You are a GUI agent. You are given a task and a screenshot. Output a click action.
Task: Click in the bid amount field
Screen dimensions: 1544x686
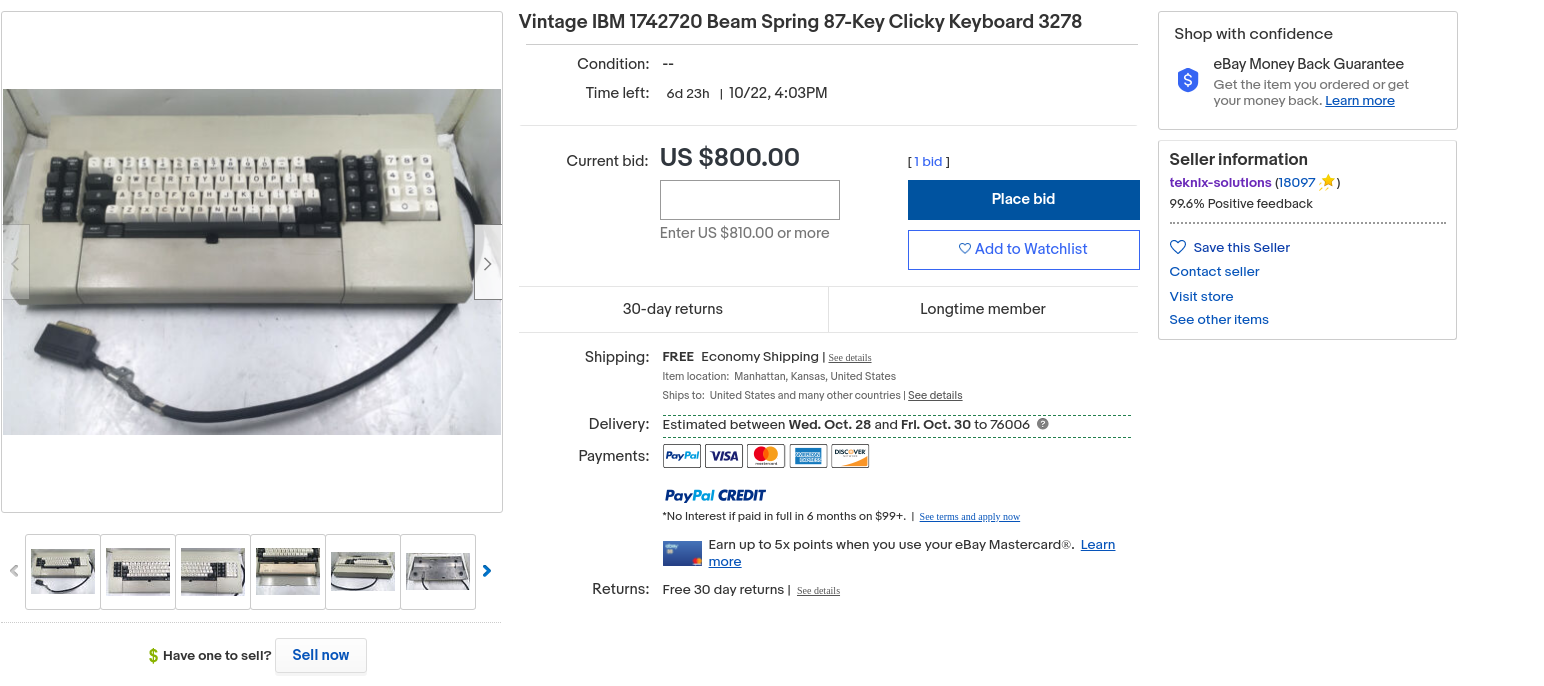[749, 200]
